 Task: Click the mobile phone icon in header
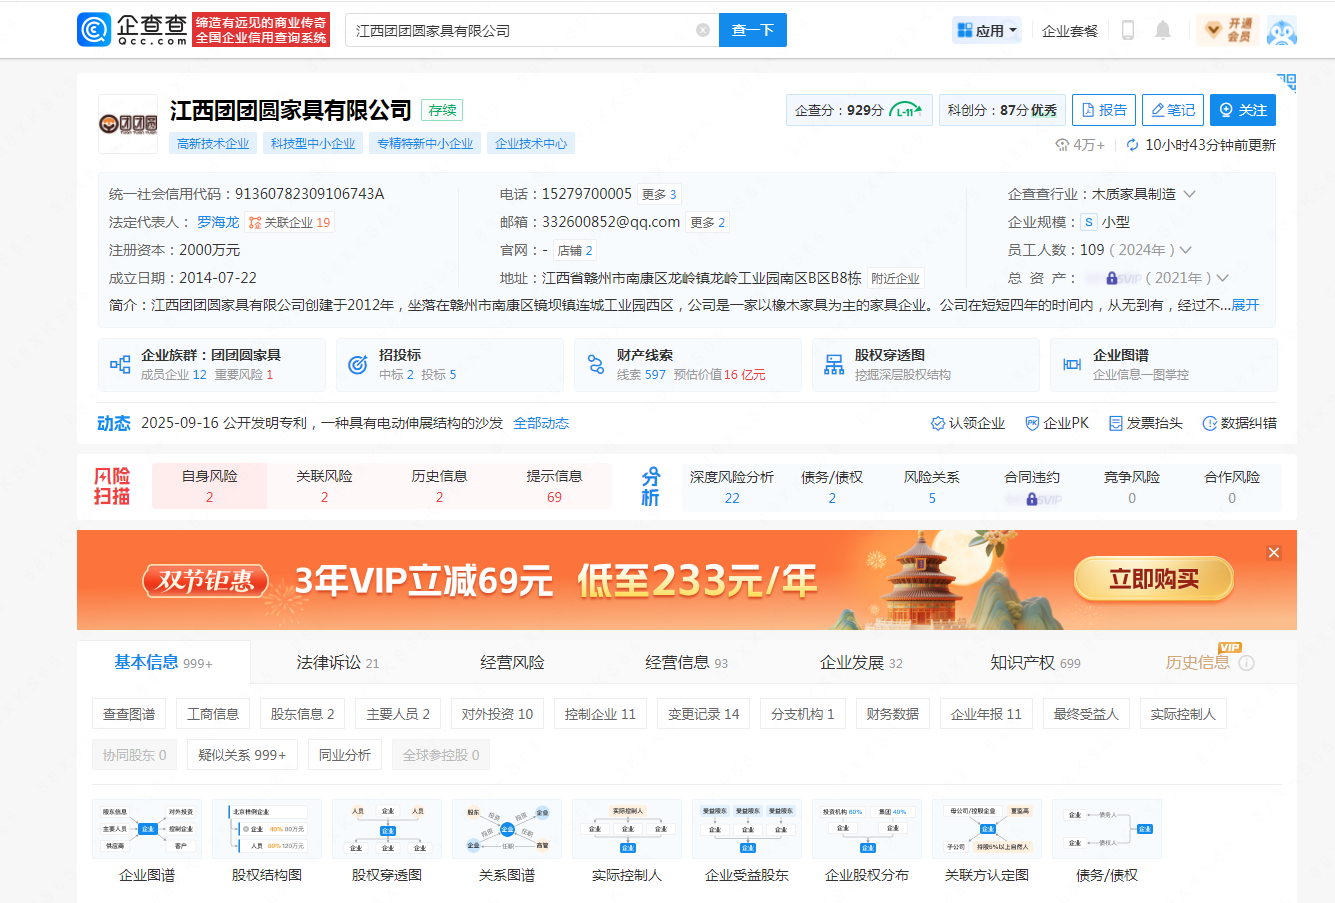(x=1128, y=30)
